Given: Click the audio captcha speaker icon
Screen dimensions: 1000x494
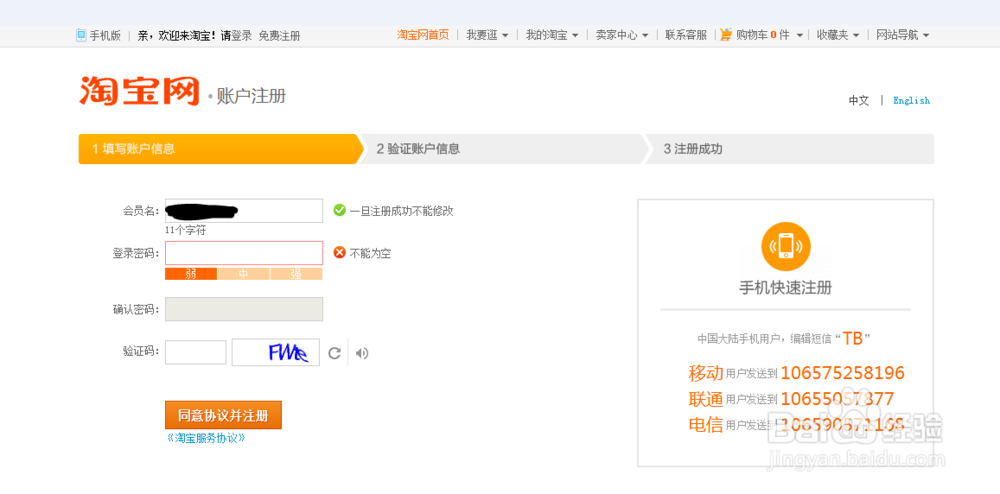Looking at the screenshot, I should (361, 353).
